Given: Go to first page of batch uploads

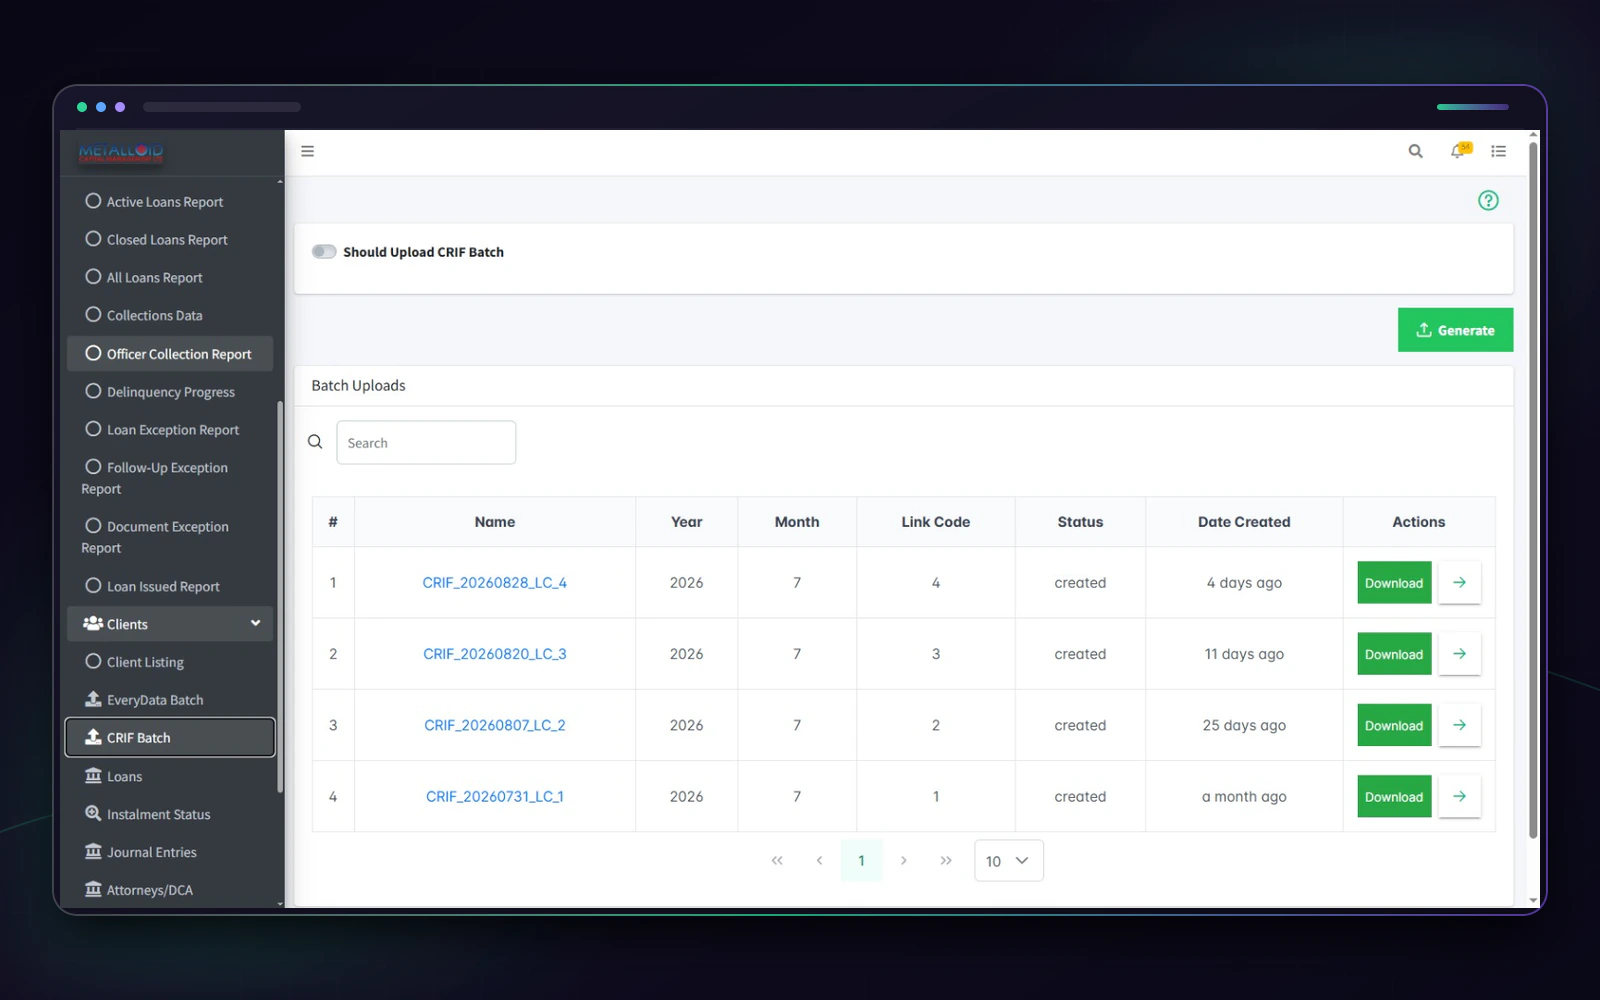Looking at the screenshot, I should click(x=777, y=860).
